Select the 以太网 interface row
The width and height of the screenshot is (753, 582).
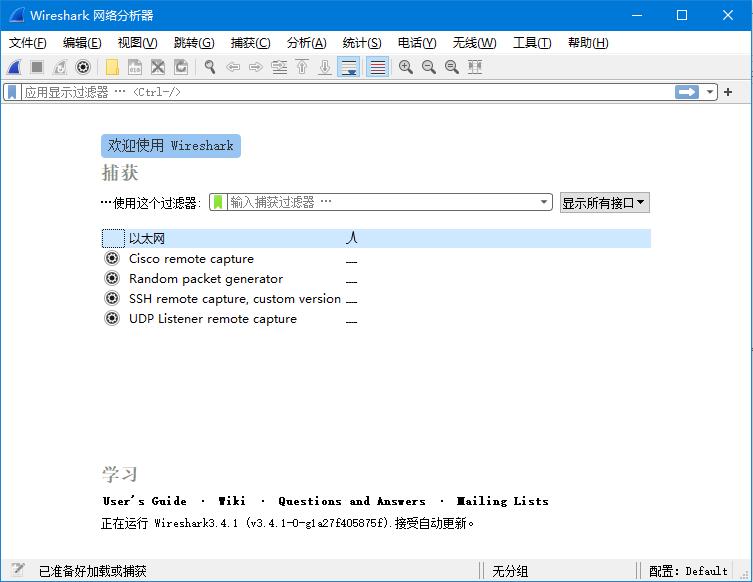376,238
